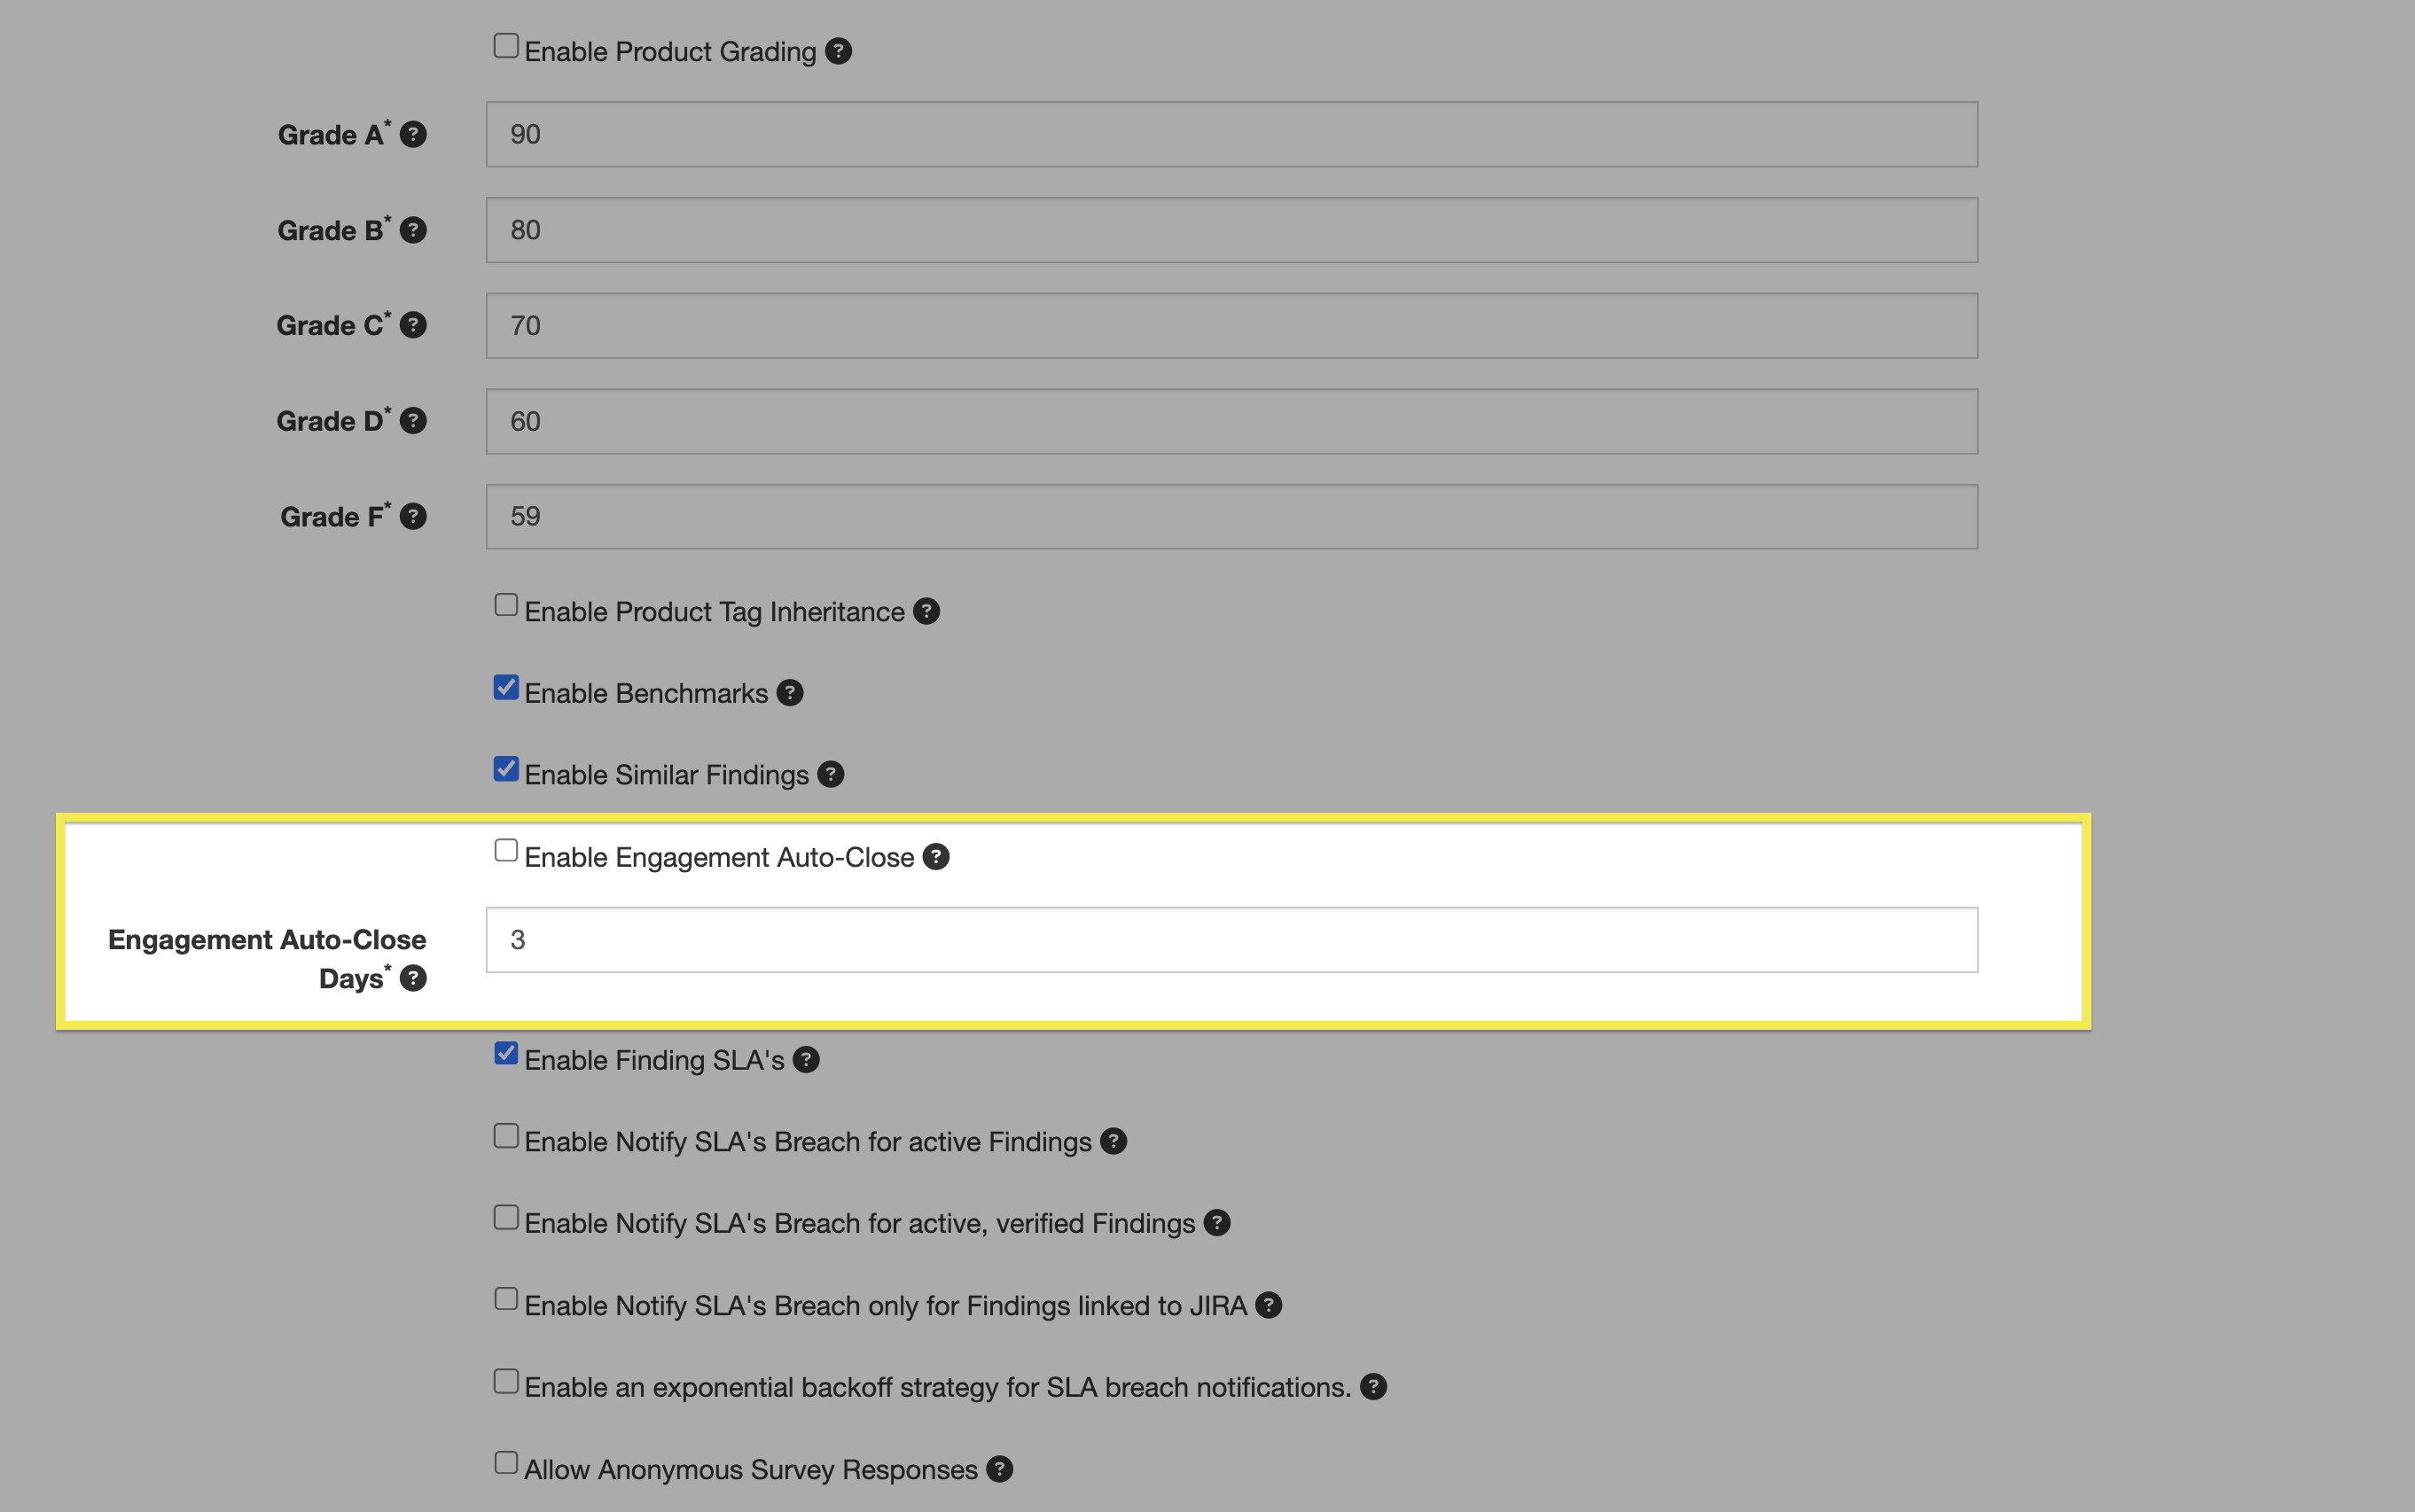Enable the Product Grading checkbox
Screen dimensions: 2415x1512
click(506, 46)
